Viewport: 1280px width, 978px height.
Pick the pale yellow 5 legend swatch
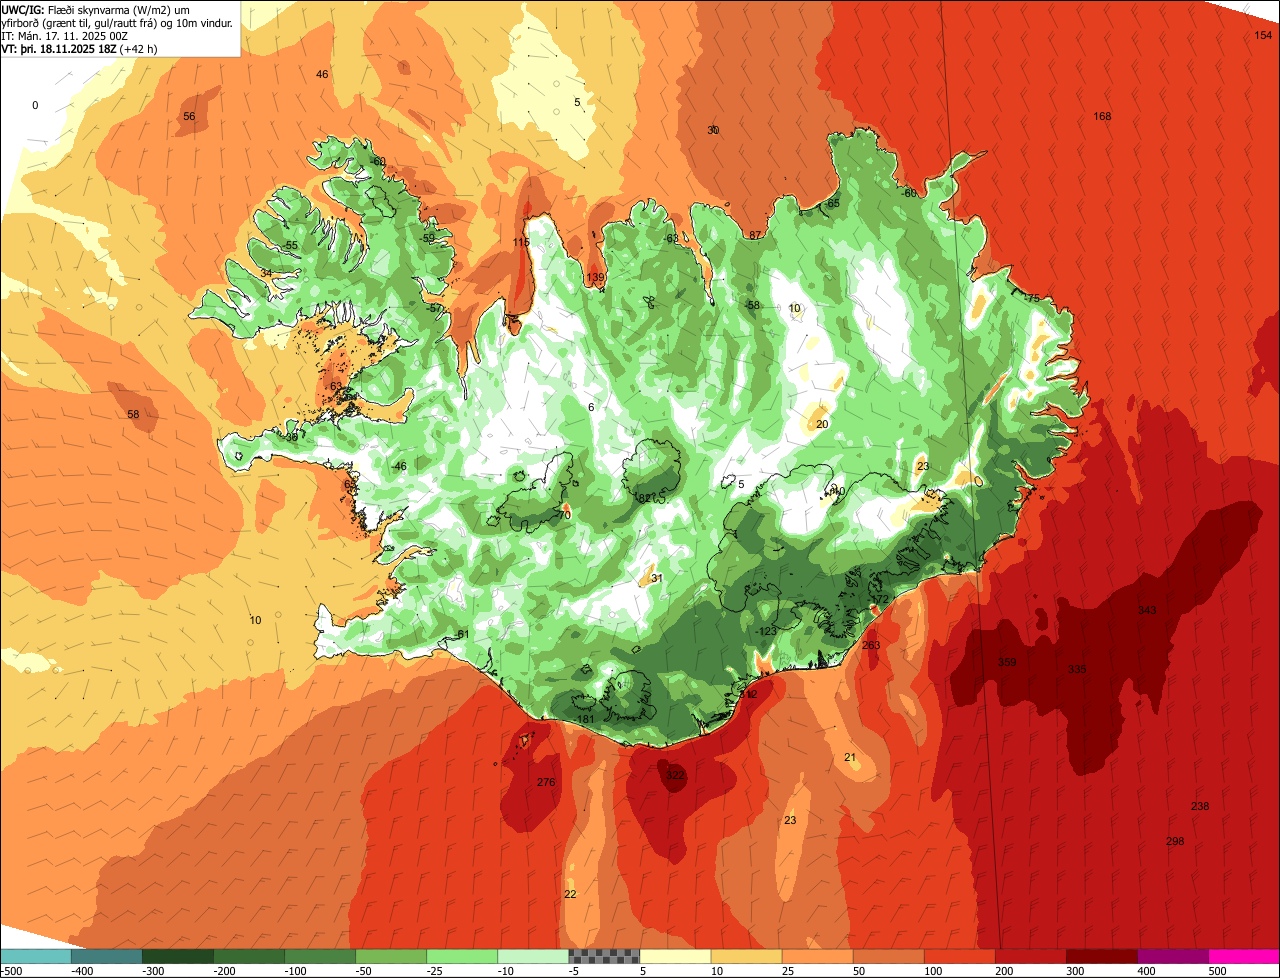click(x=675, y=956)
